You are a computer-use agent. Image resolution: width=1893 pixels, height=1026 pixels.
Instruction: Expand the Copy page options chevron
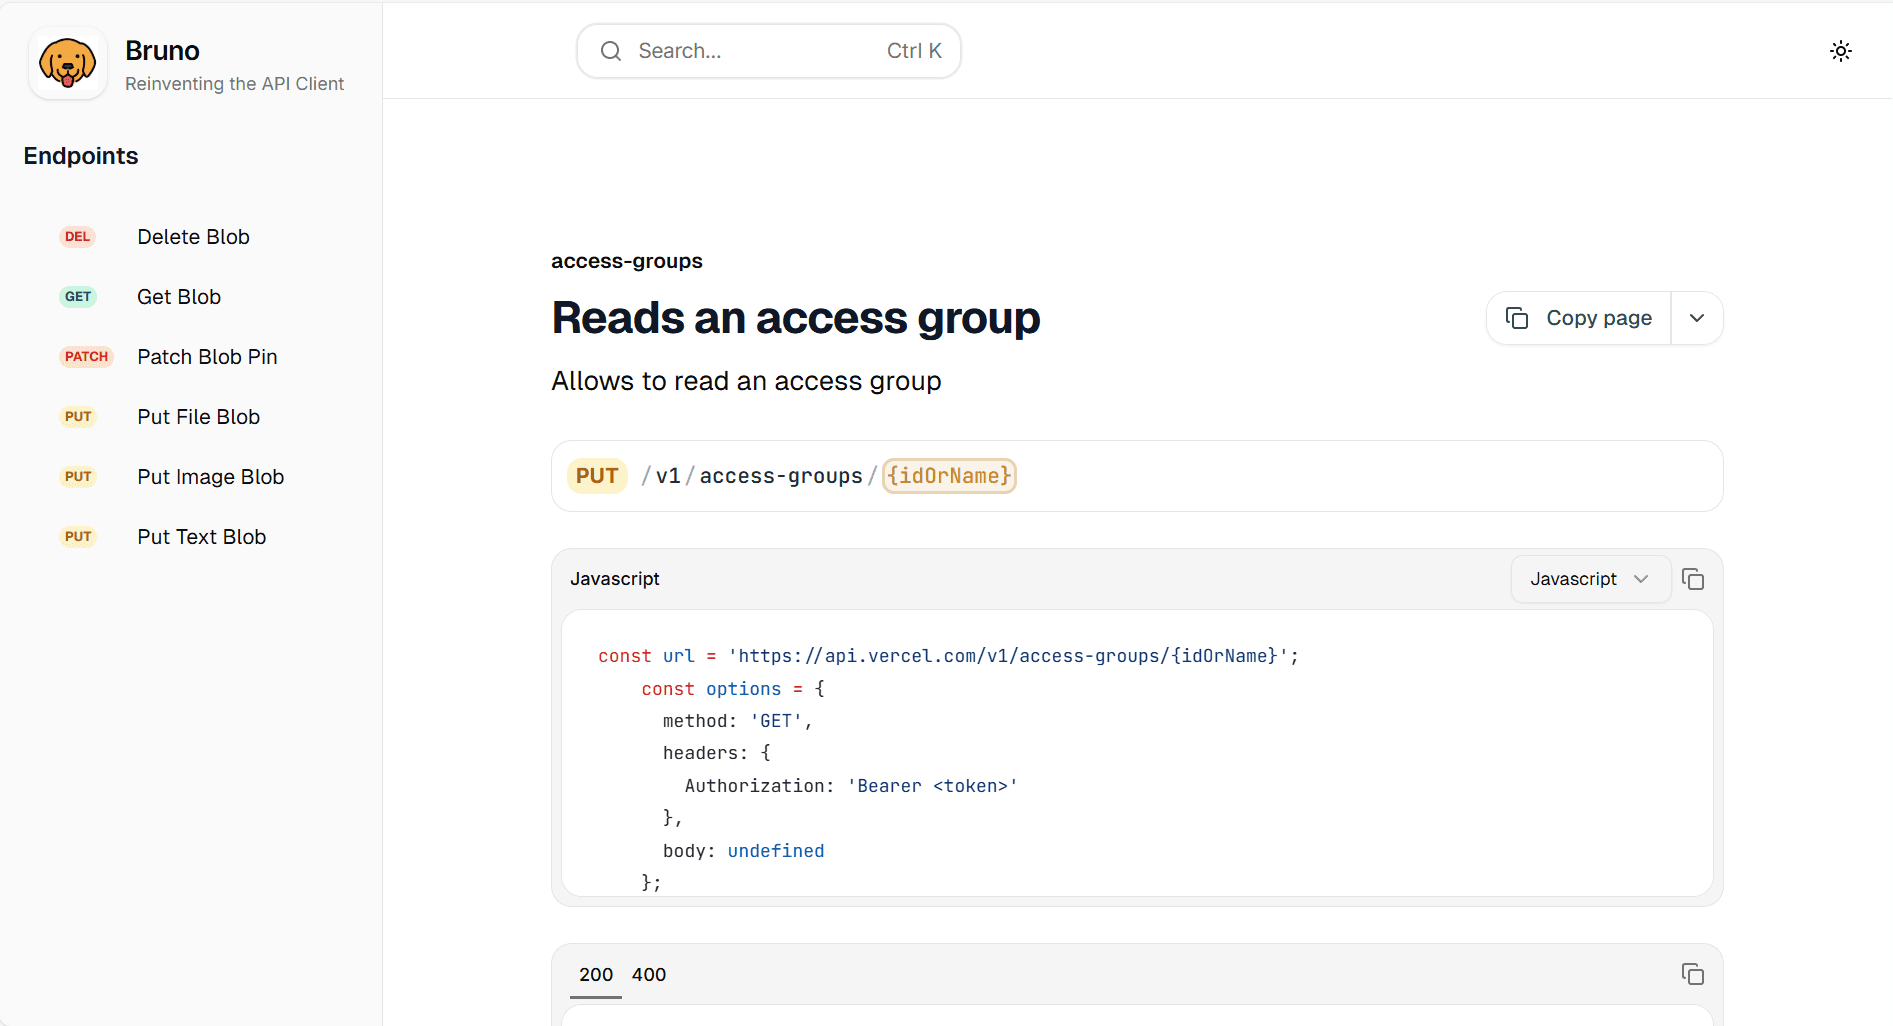[1696, 318]
